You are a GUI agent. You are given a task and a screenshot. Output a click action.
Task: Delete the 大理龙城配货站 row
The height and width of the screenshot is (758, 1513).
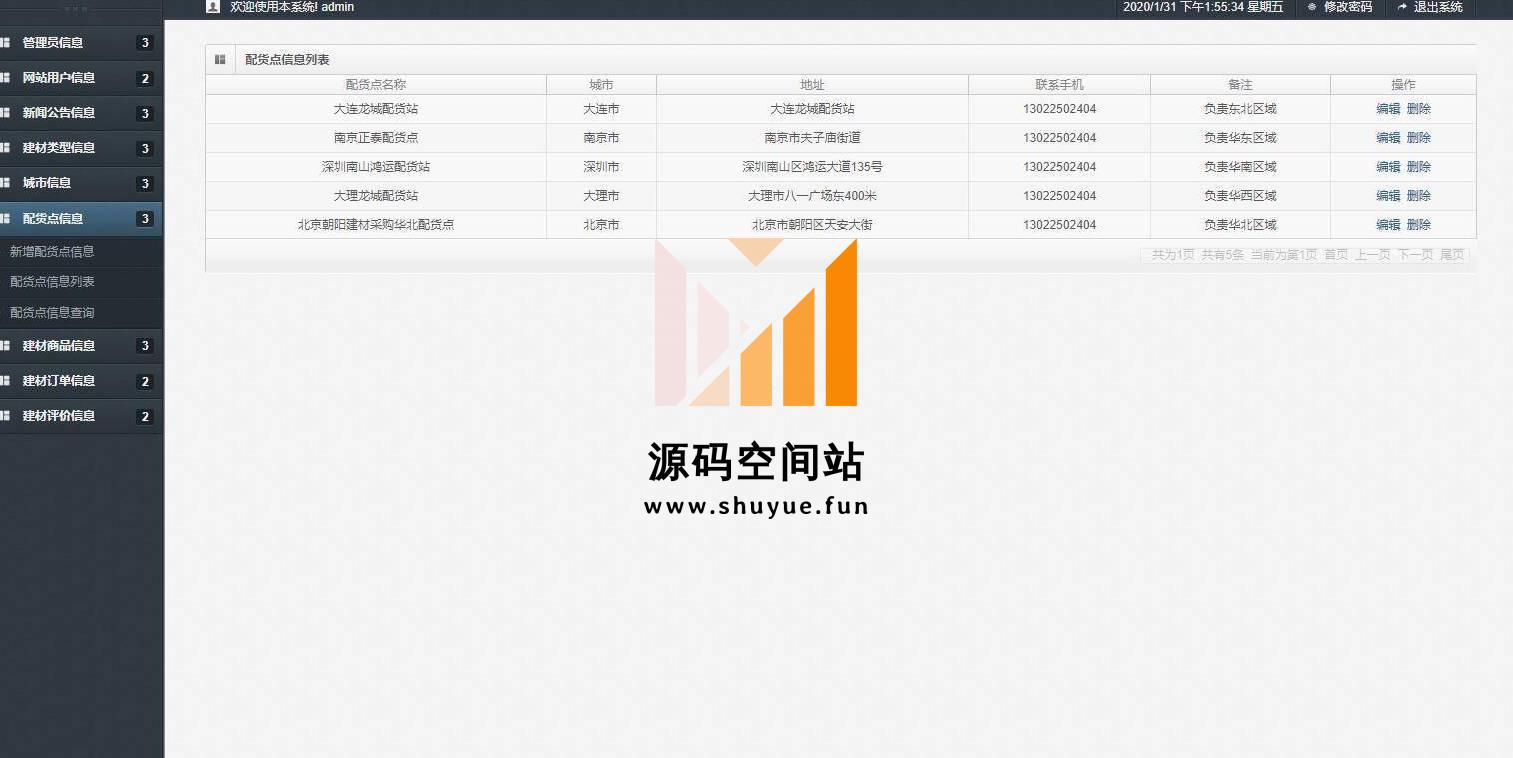pyautogui.click(x=1419, y=196)
